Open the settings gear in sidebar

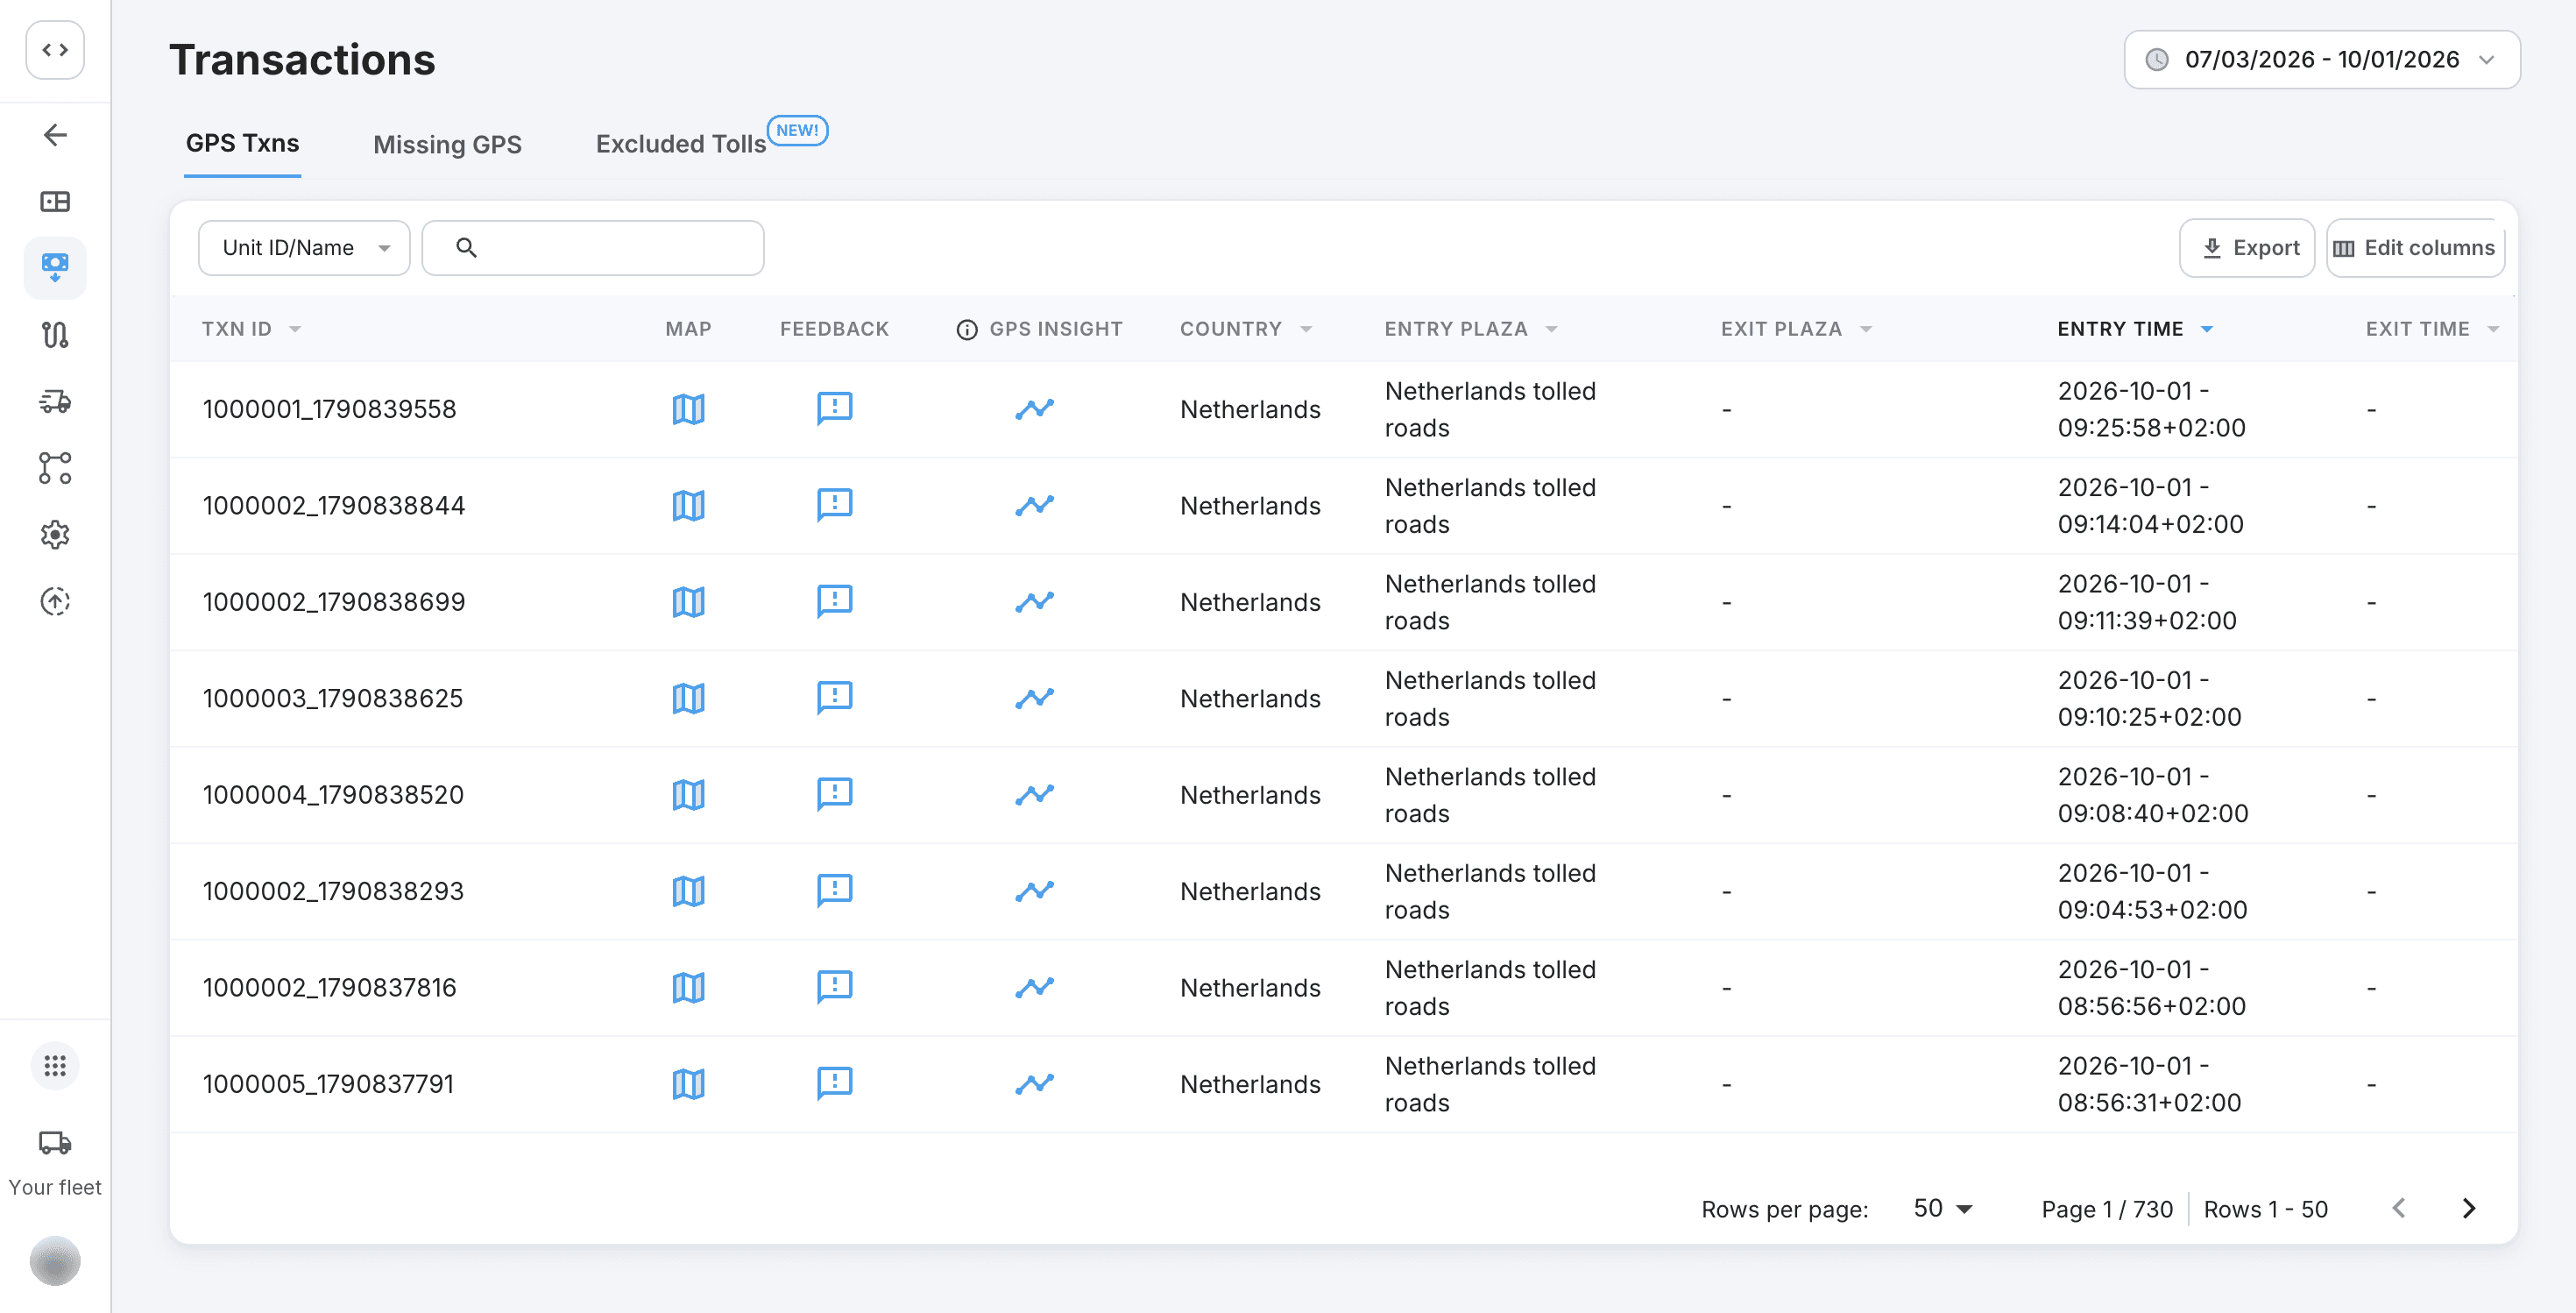tap(55, 535)
